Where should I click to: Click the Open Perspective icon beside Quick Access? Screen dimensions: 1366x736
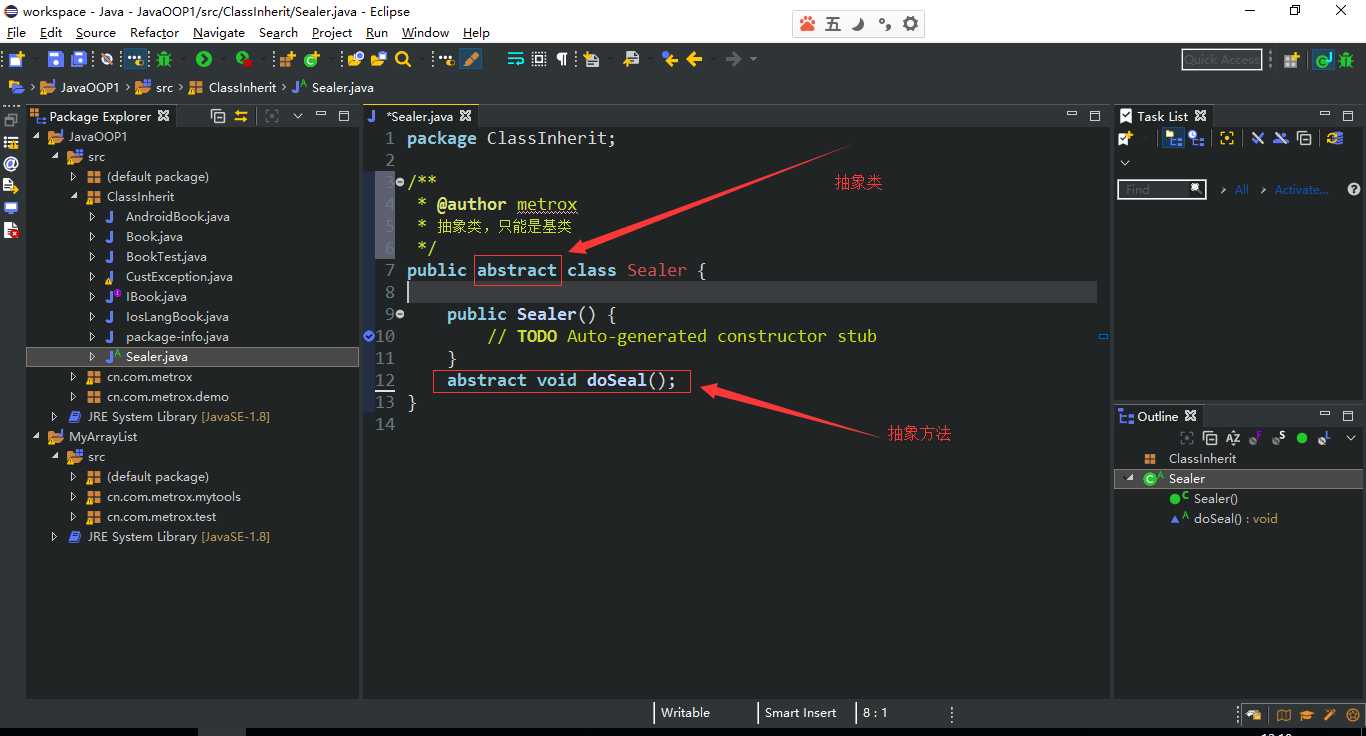(1292, 60)
